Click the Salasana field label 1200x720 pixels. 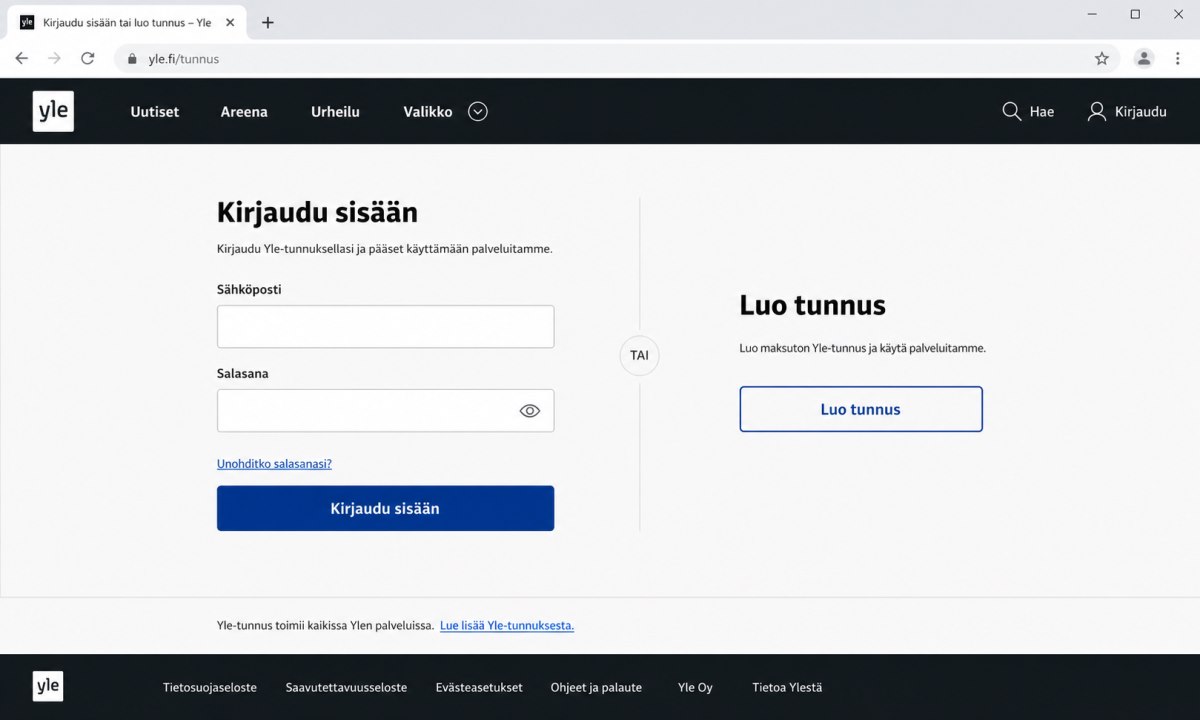point(243,373)
